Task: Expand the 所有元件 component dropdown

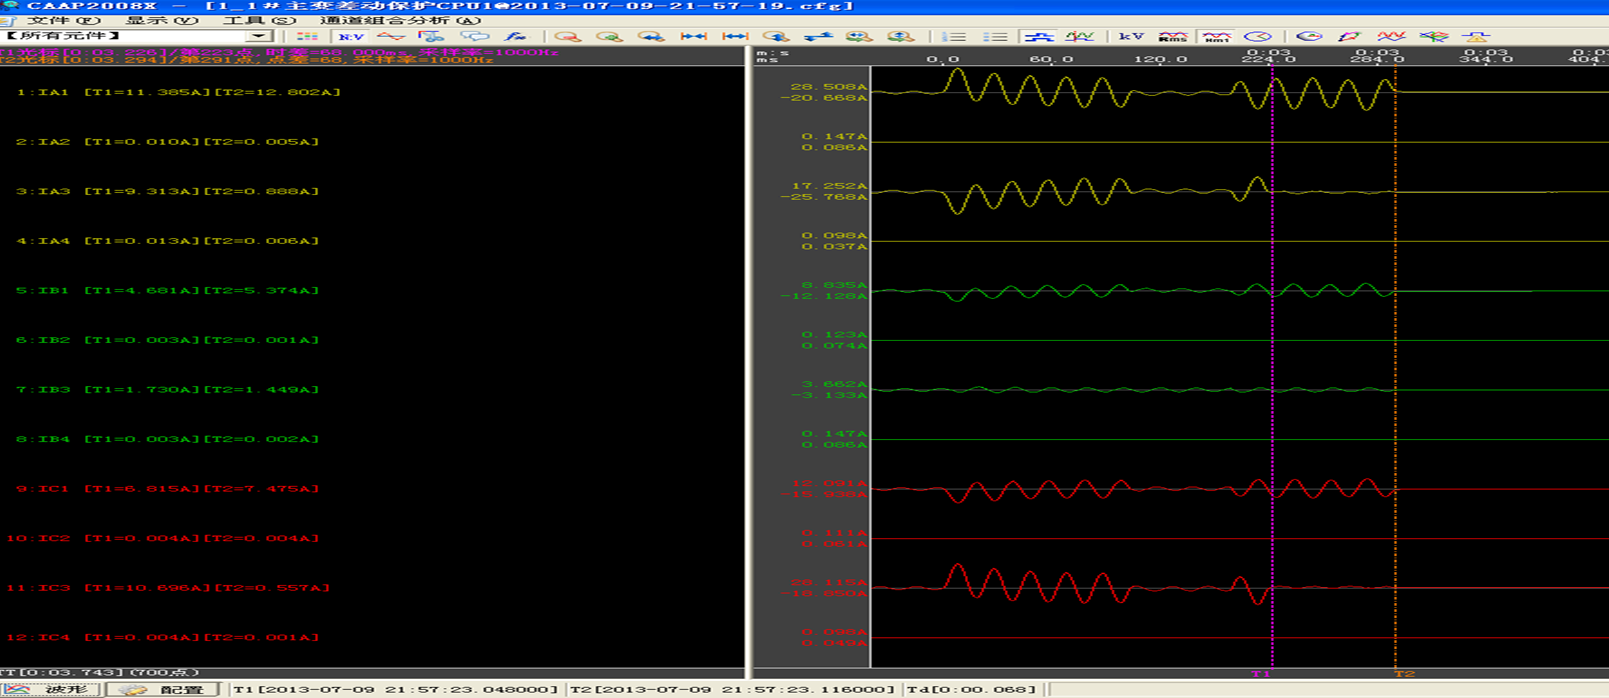Action: click(x=259, y=36)
